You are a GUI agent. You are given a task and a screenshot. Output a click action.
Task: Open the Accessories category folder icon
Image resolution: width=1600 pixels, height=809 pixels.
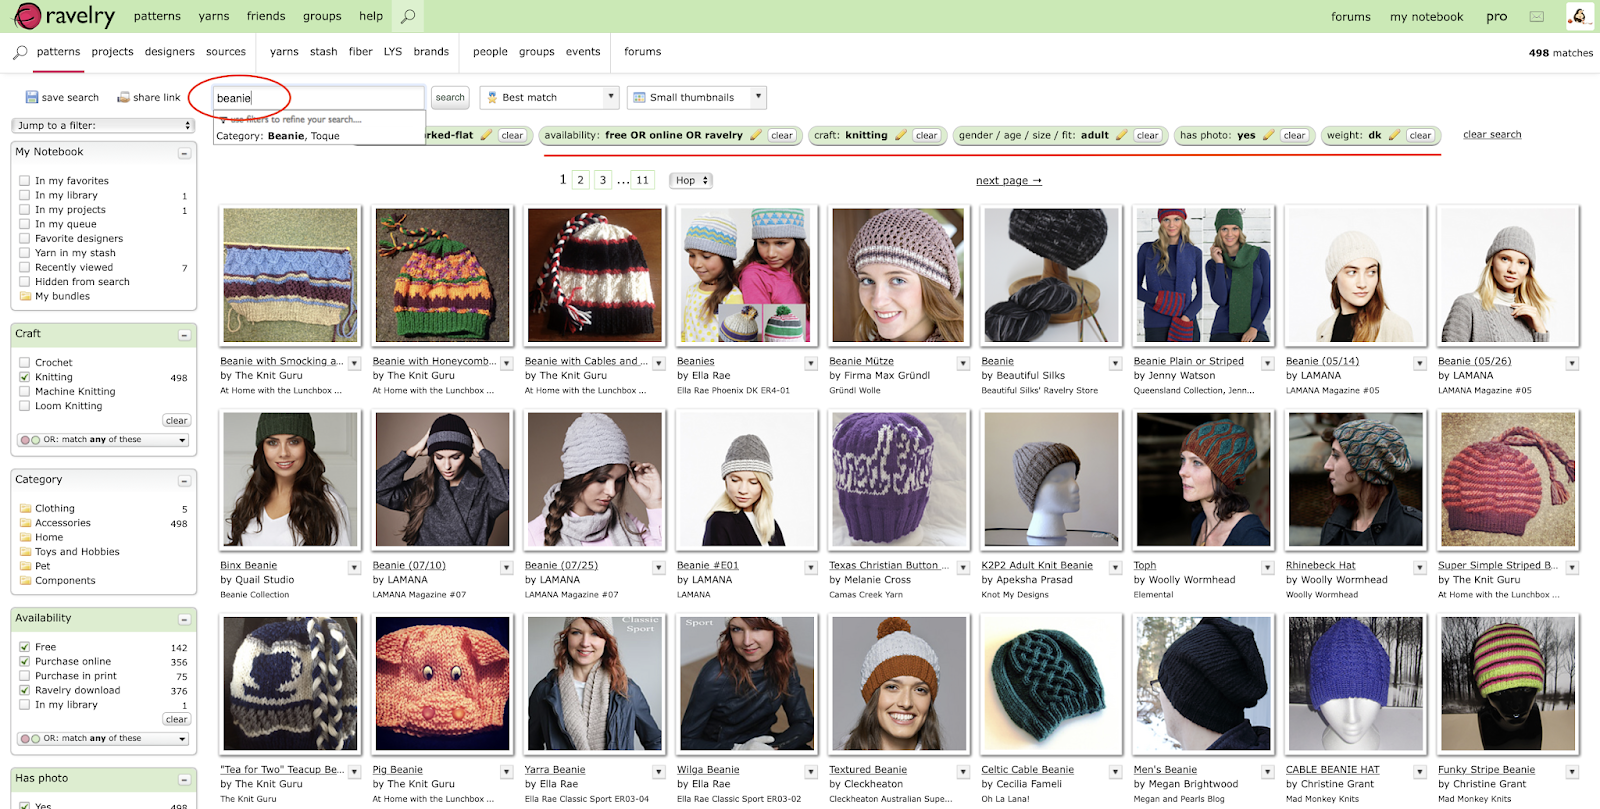(25, 523)
